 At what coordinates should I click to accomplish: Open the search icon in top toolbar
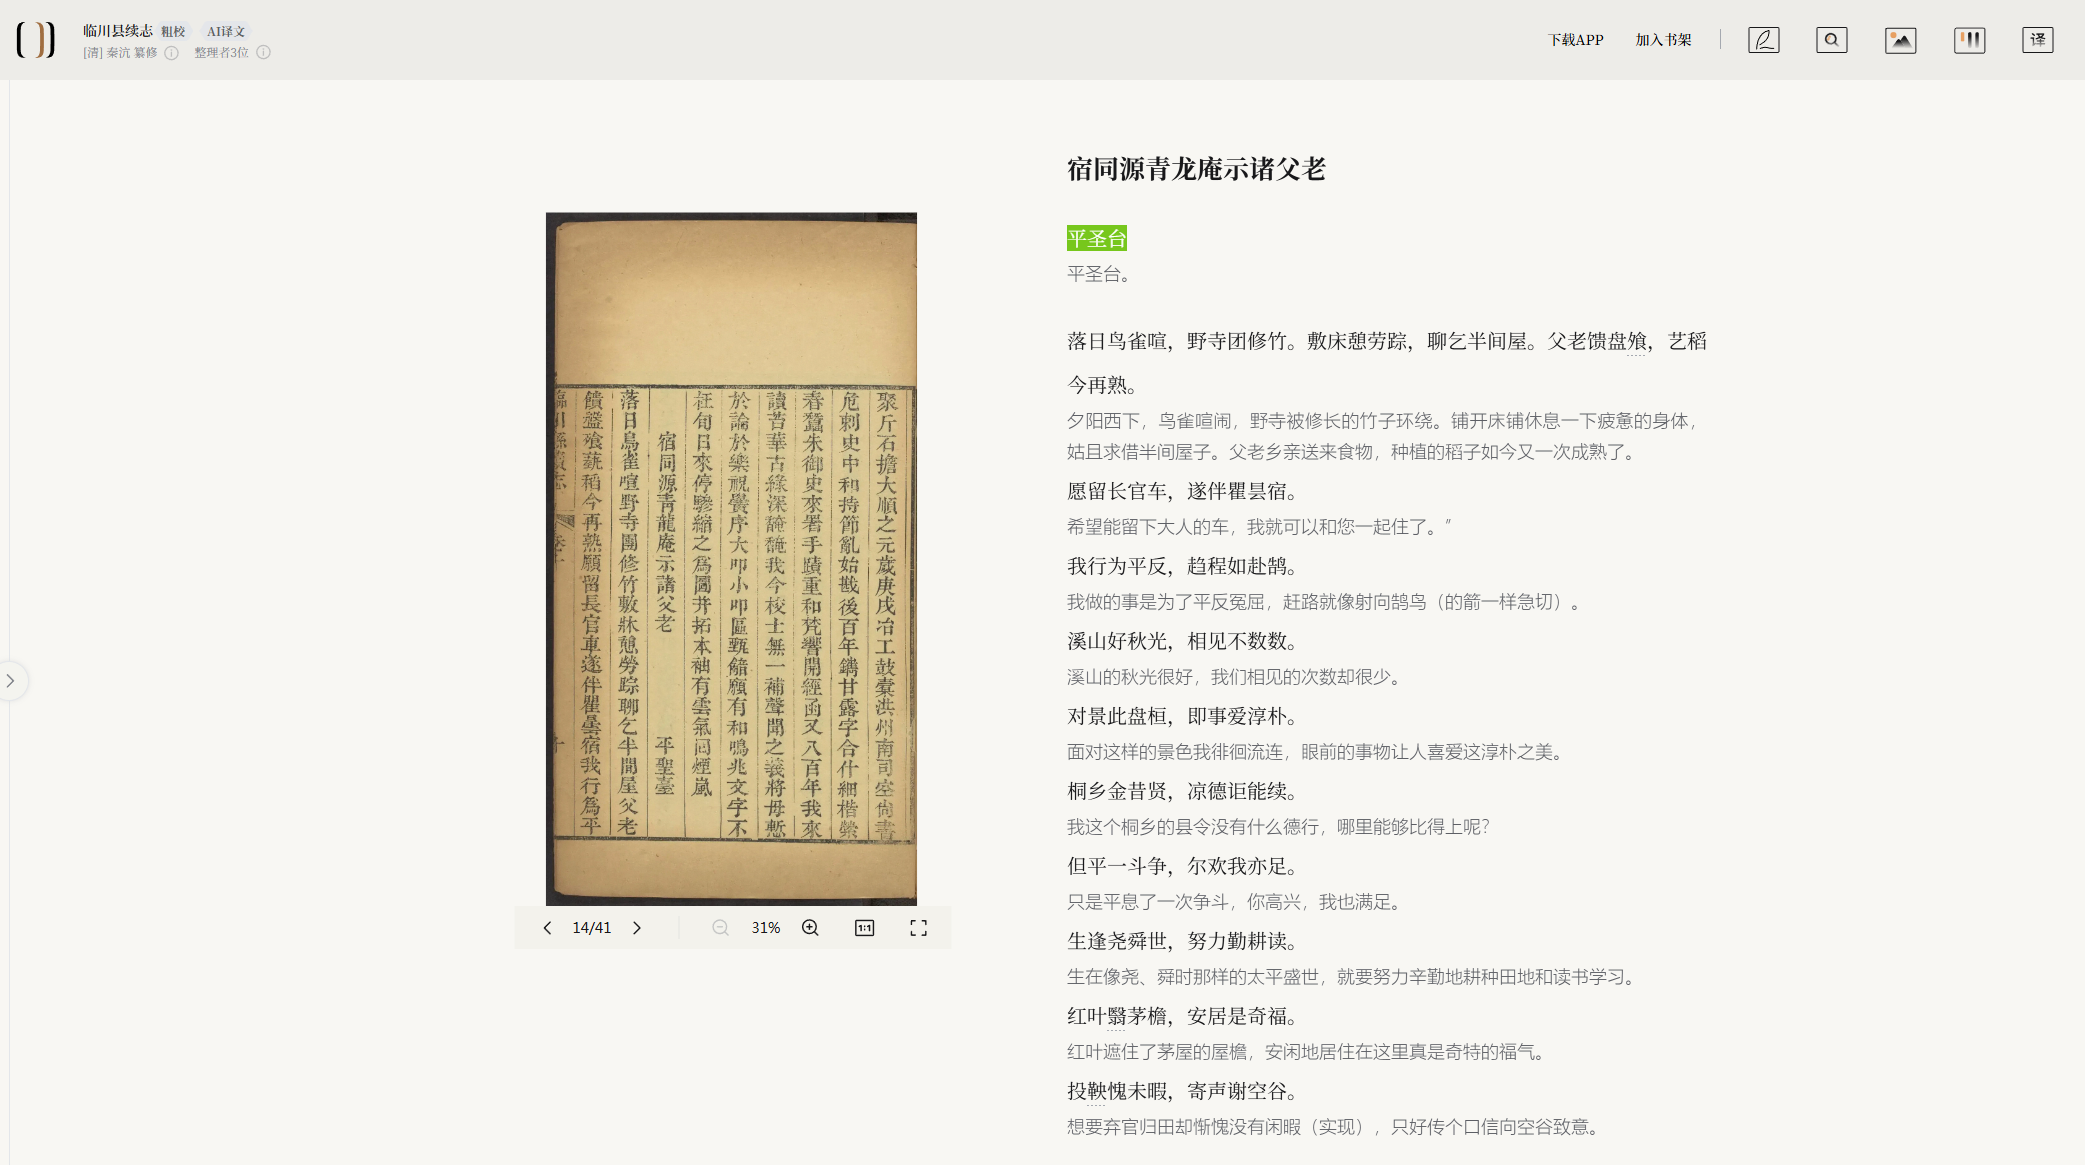[x=1831, y=40]
